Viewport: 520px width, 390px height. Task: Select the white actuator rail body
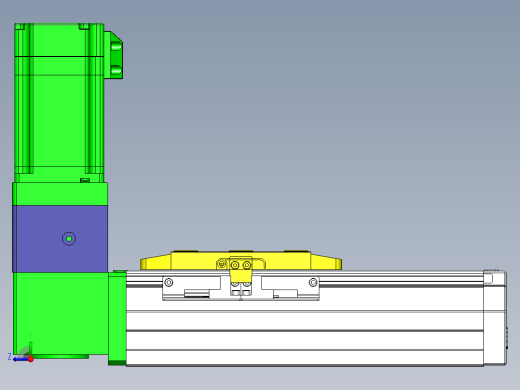[305, 318]
